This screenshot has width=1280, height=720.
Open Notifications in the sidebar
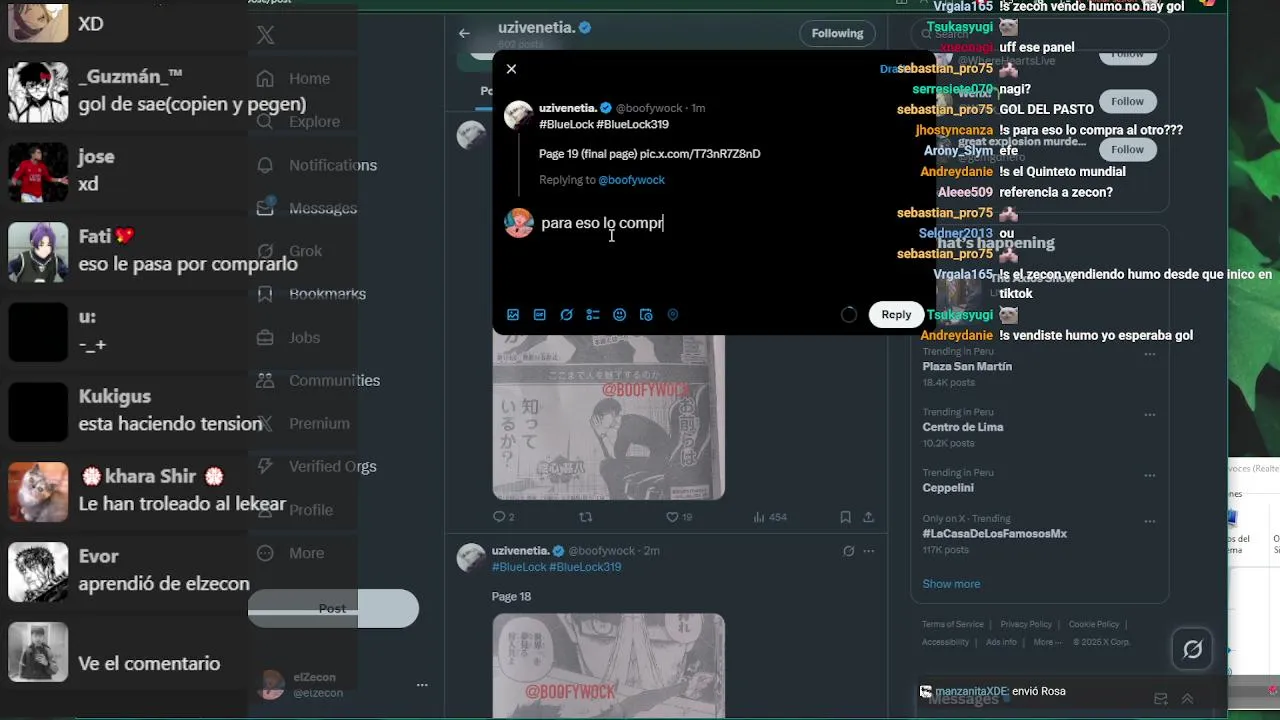point(316,165)
